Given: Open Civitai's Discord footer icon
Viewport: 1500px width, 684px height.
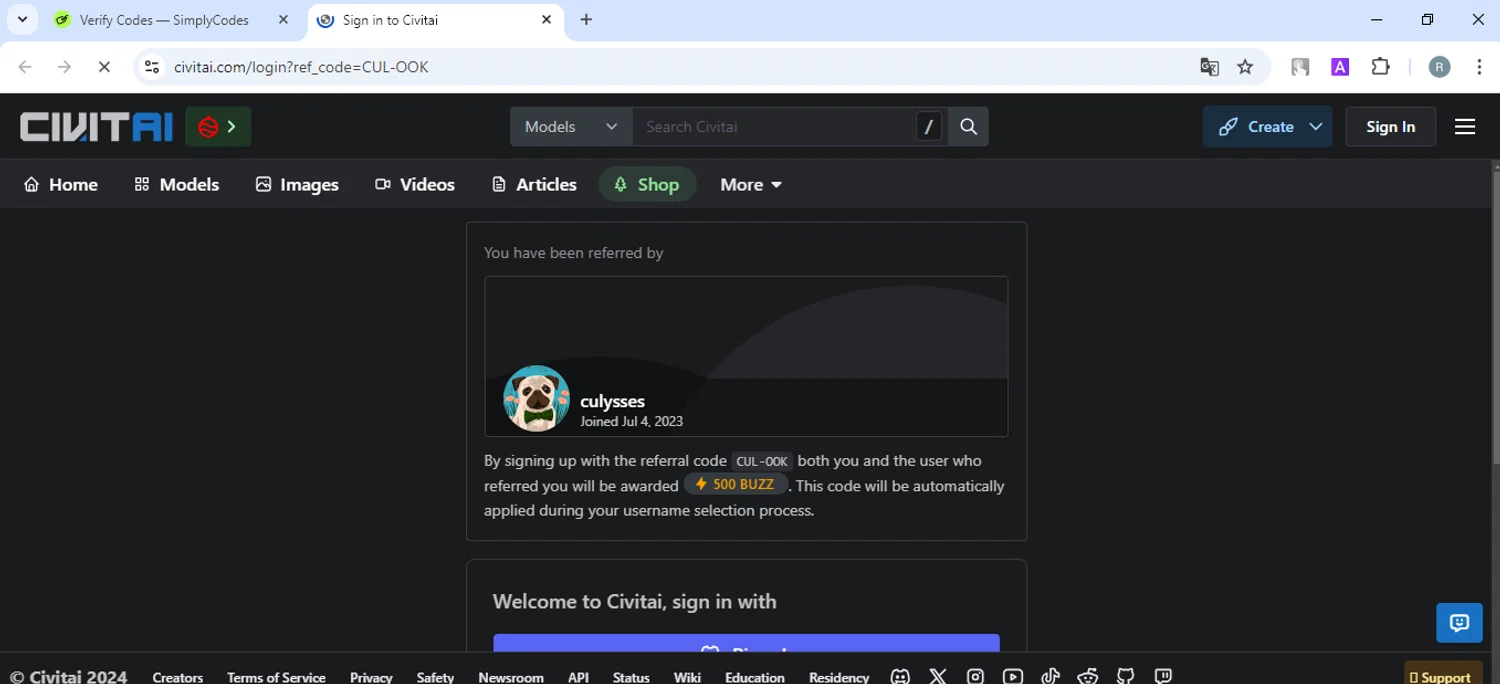Looking at the screenshot, I should click(x=900, y=676).
